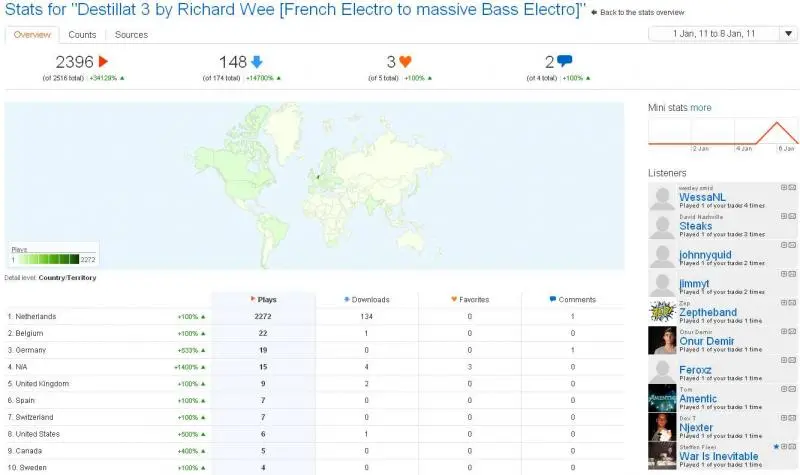800x475 pixels.
Task: Click the blue star icon beside War Is Inevitable
Action: point(776,446)
